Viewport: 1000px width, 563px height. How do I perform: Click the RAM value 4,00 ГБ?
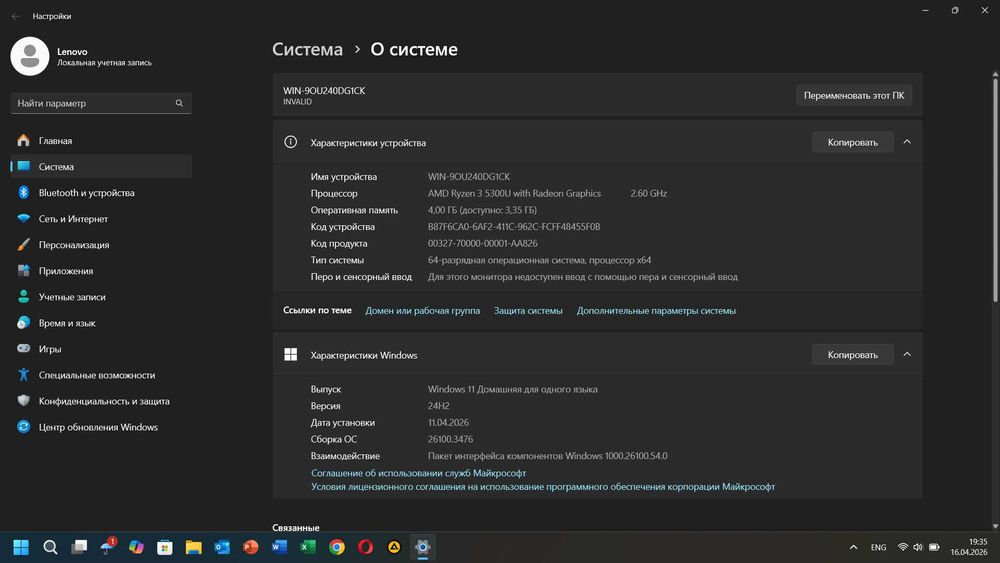pos(482,210)
